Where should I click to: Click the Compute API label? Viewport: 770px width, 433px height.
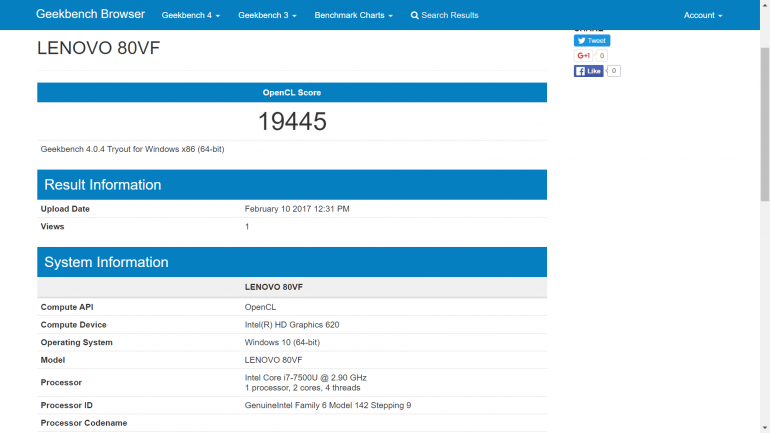(67, 307)
